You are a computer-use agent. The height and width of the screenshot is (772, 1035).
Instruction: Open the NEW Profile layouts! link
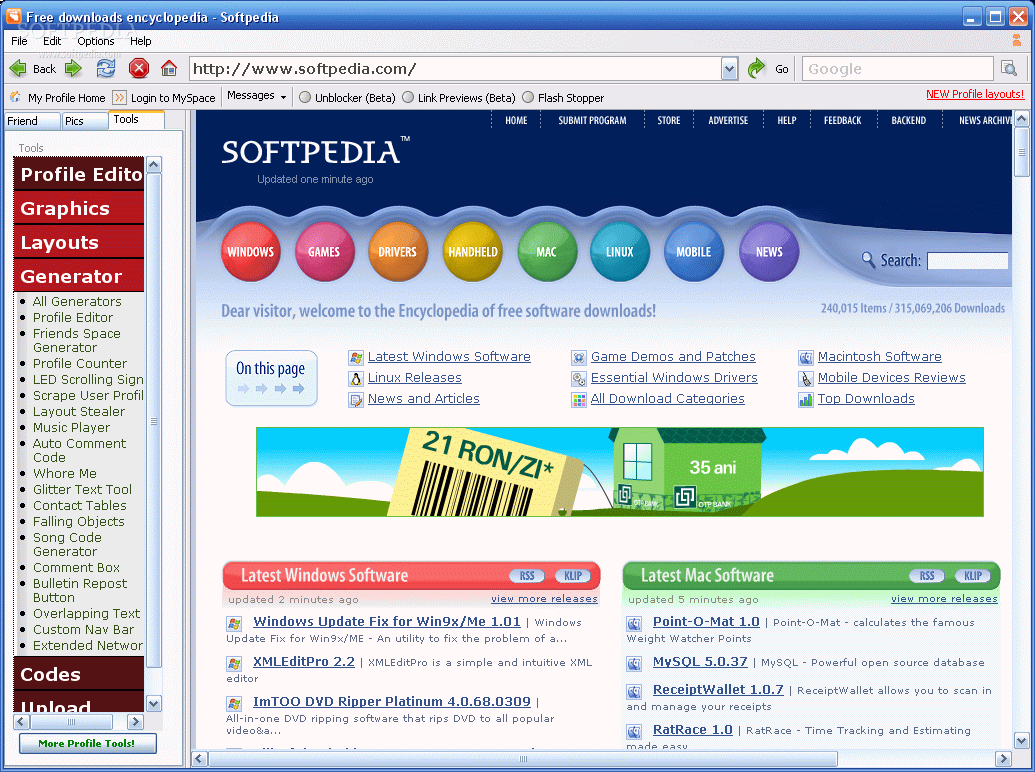pyautogui.click(x=975, y=94)
